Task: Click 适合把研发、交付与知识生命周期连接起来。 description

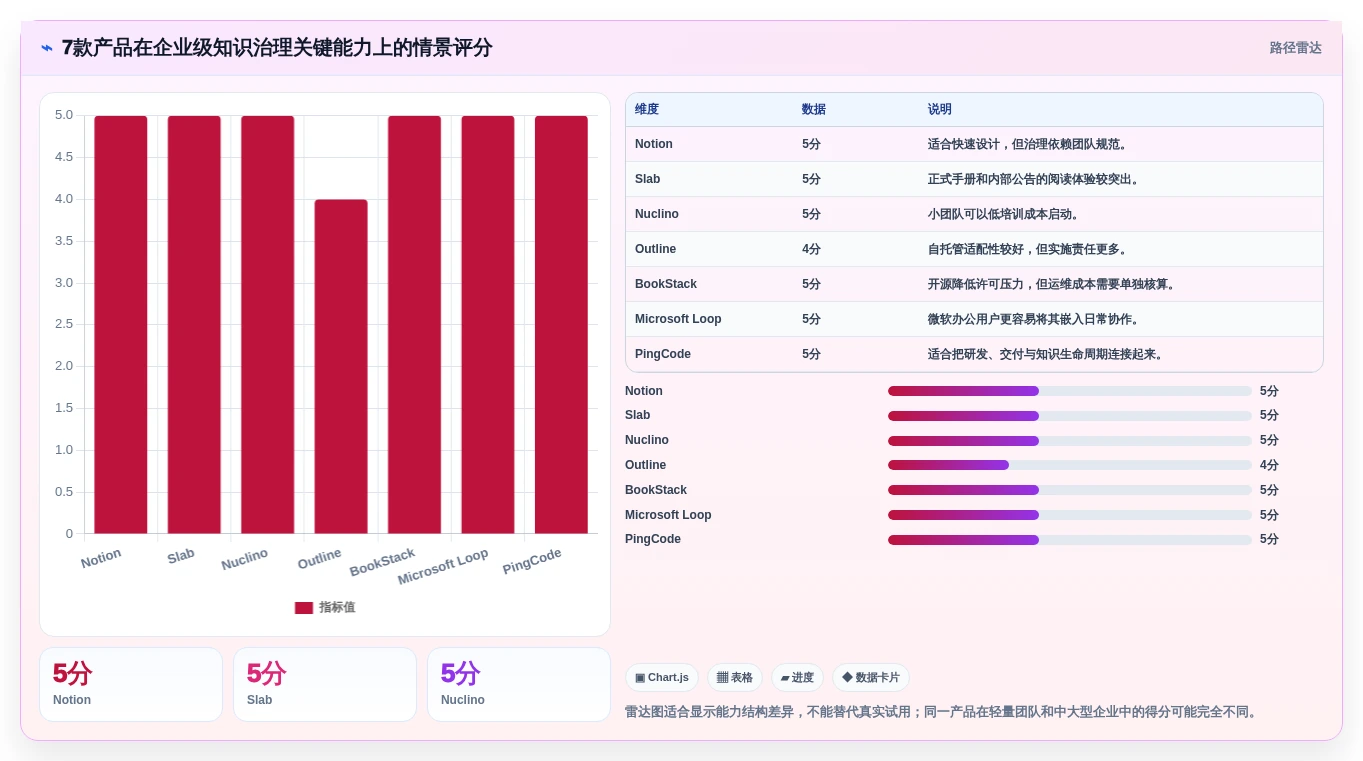Action: (1048, 354)
